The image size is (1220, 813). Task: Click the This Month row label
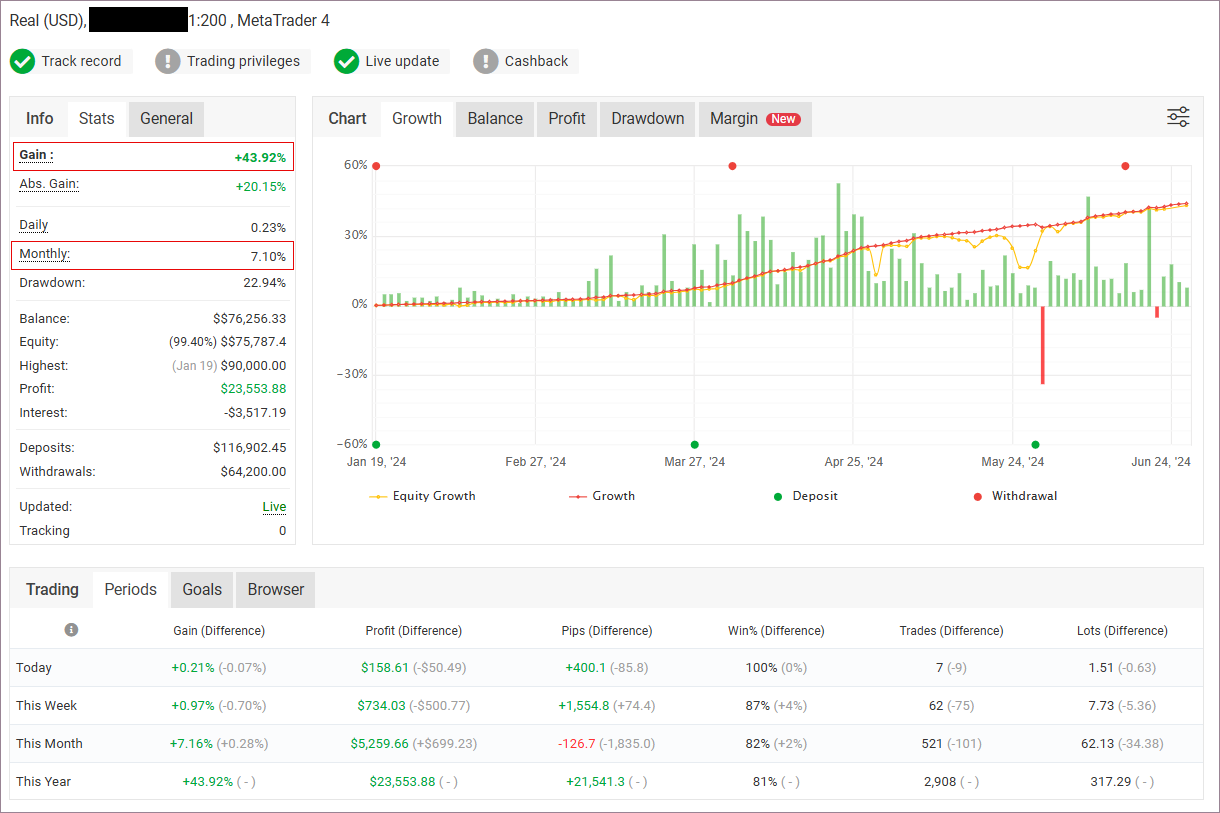pyautogui.click(x=49, y=744)
